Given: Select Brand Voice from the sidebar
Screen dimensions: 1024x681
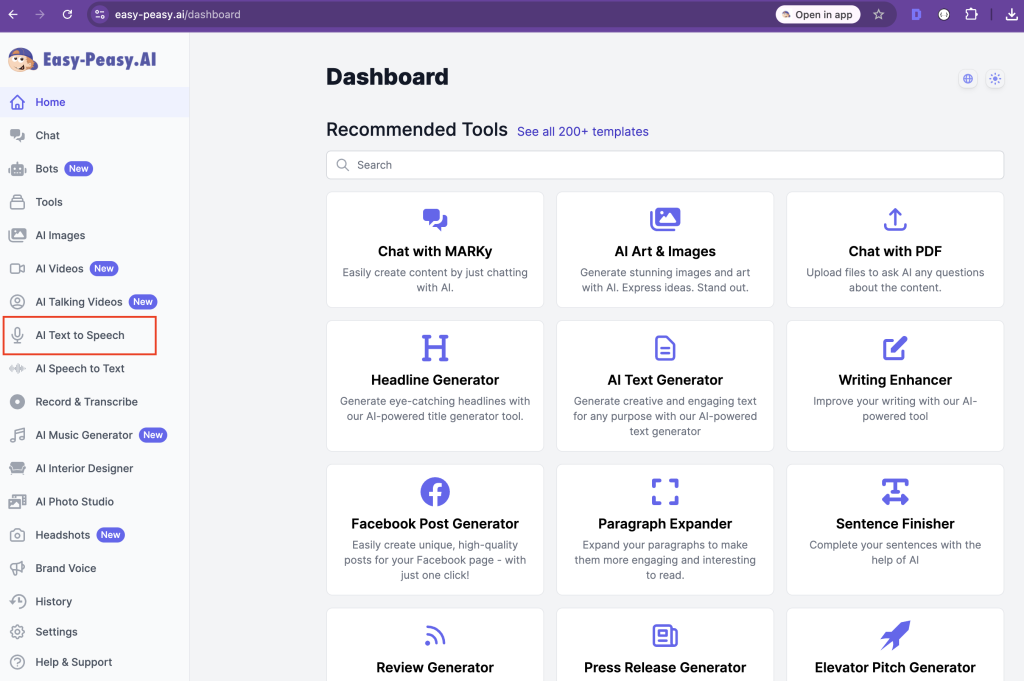Looking at the screenshot, I should [66, 568].
